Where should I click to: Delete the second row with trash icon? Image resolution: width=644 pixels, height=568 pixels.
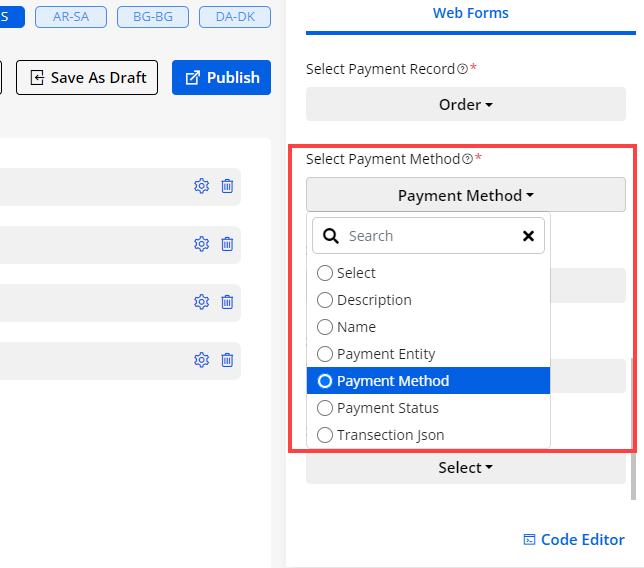click(x=227, y=244)
